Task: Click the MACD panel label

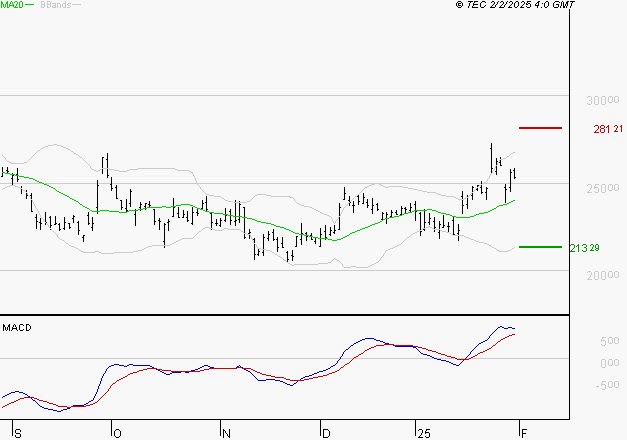Action: pyautogui.click(x=17, y=328)
